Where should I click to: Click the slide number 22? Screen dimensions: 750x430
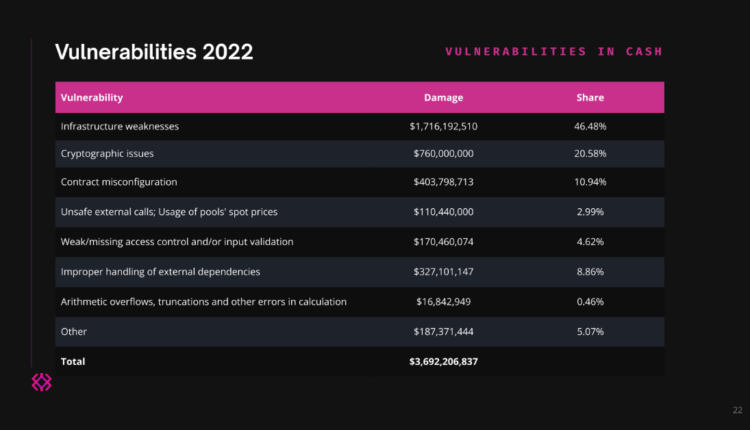(737, 410)
